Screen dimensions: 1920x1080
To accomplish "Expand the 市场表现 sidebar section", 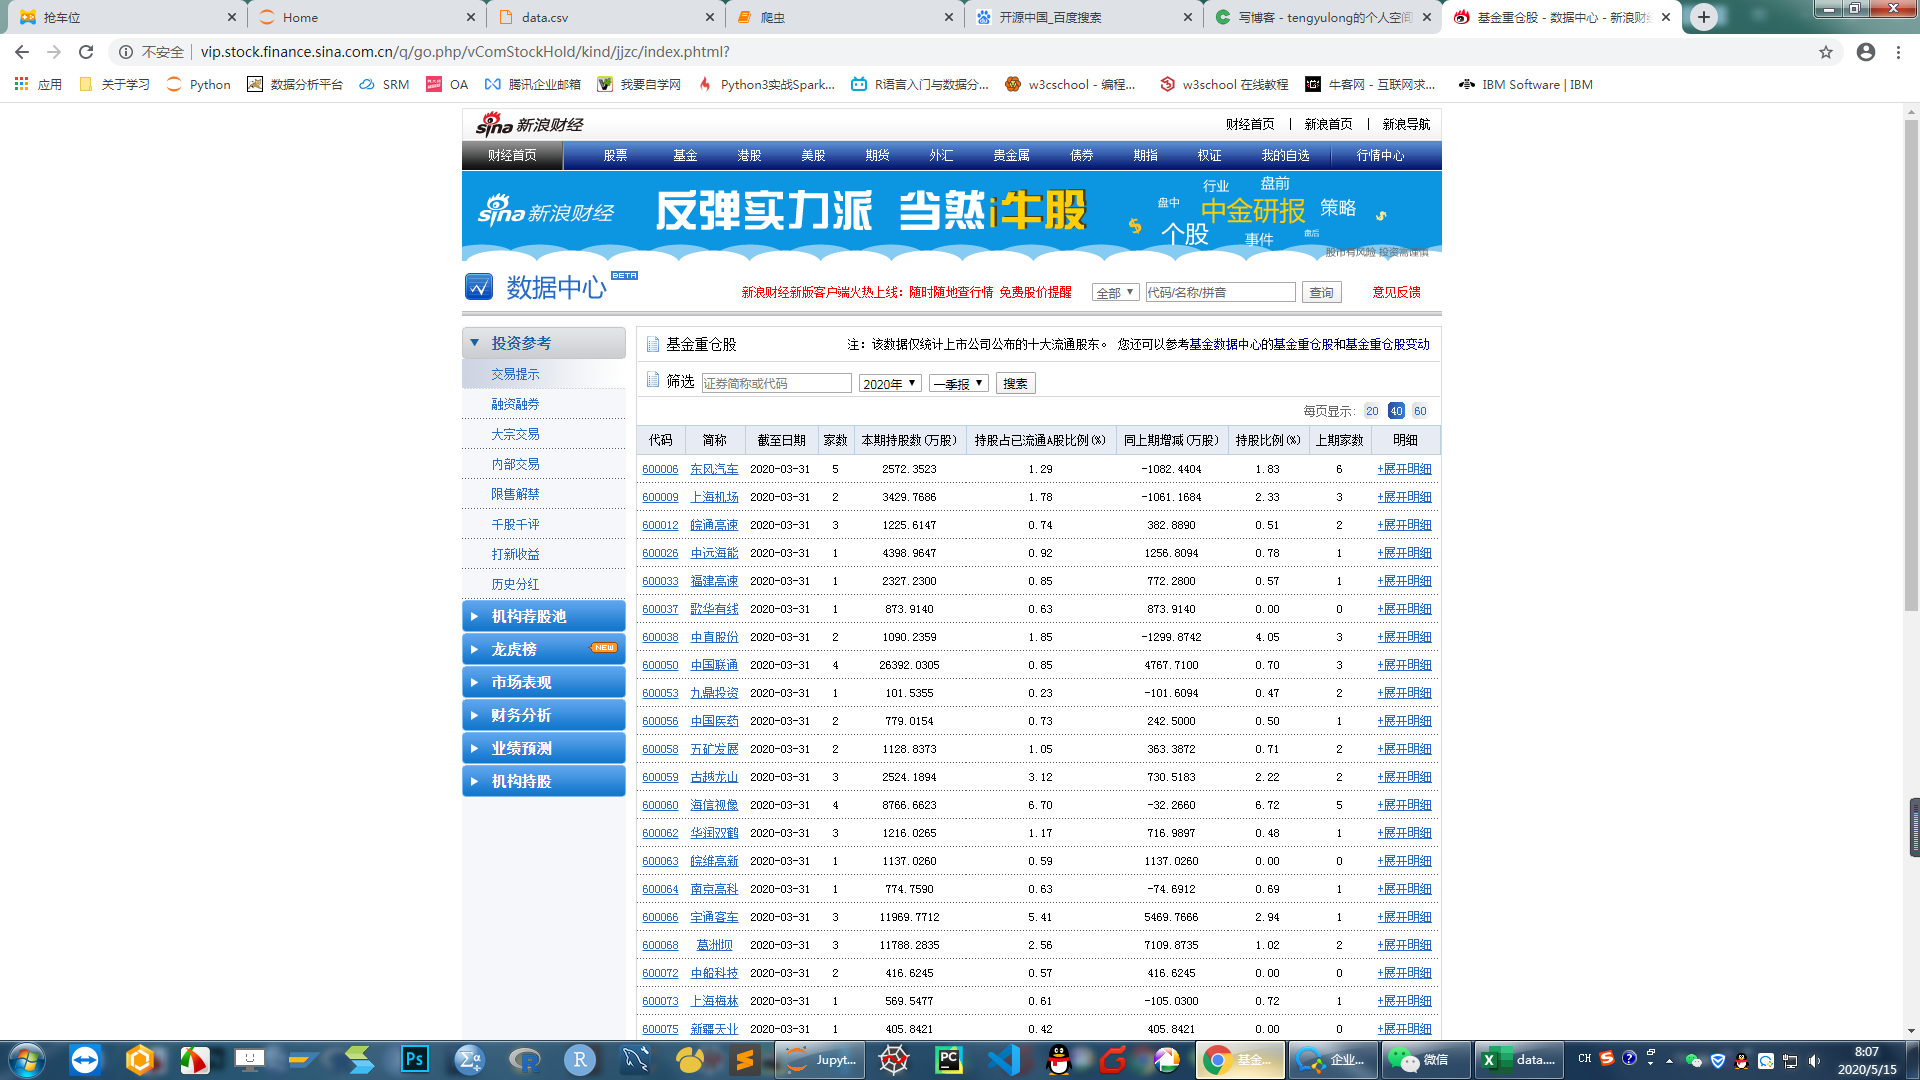I will [x=544, y=682].
